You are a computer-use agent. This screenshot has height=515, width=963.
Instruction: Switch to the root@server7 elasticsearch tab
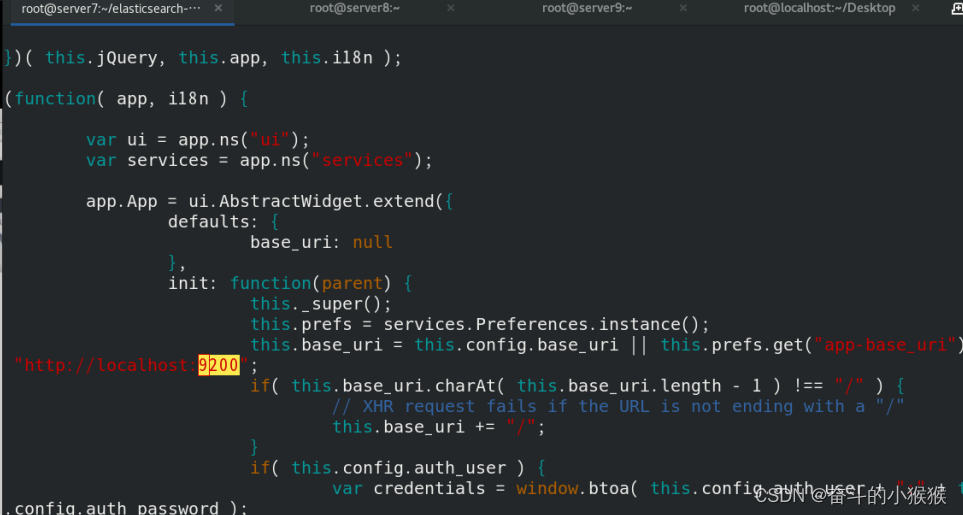click(111, 9)
